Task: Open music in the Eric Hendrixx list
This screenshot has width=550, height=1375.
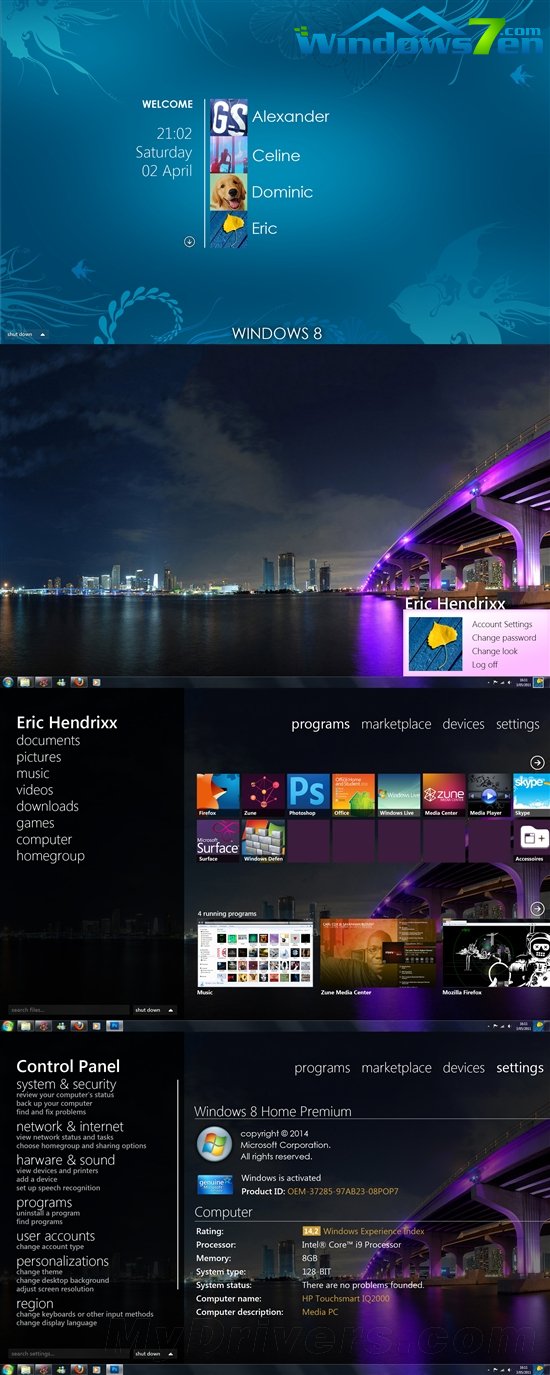Action: click(33, 774)
